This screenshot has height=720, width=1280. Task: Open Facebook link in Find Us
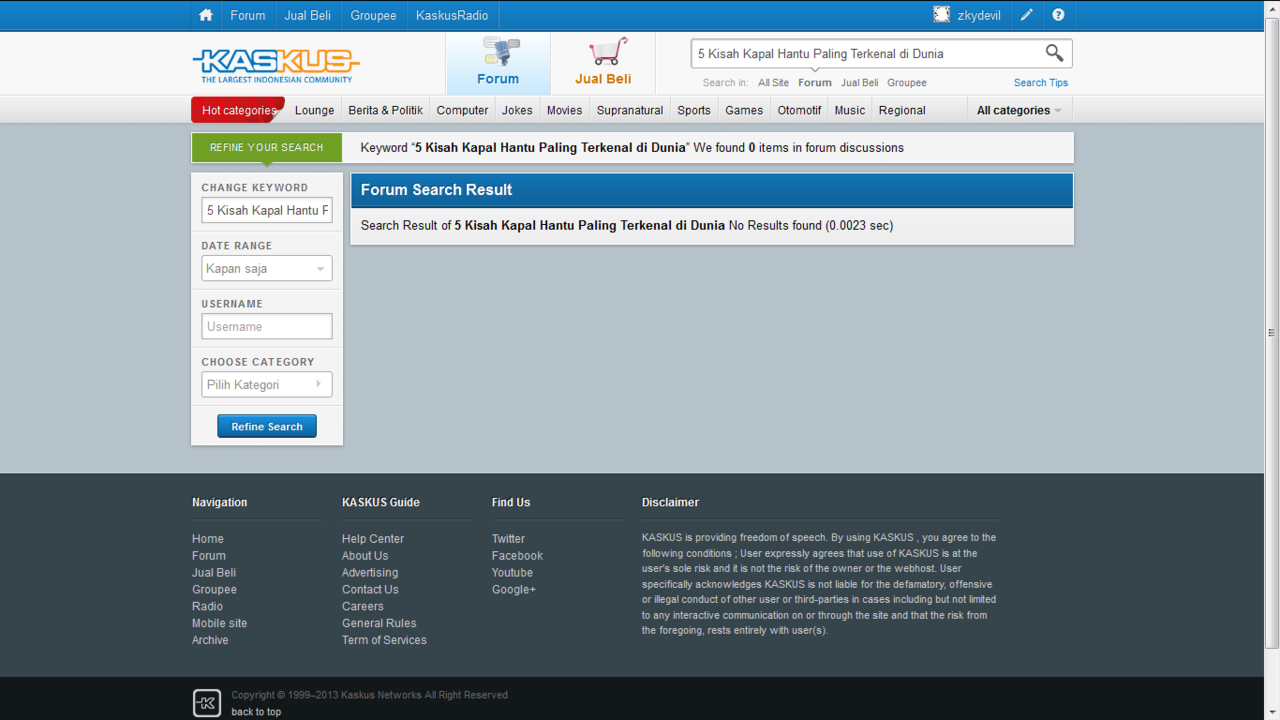point(517,556)
